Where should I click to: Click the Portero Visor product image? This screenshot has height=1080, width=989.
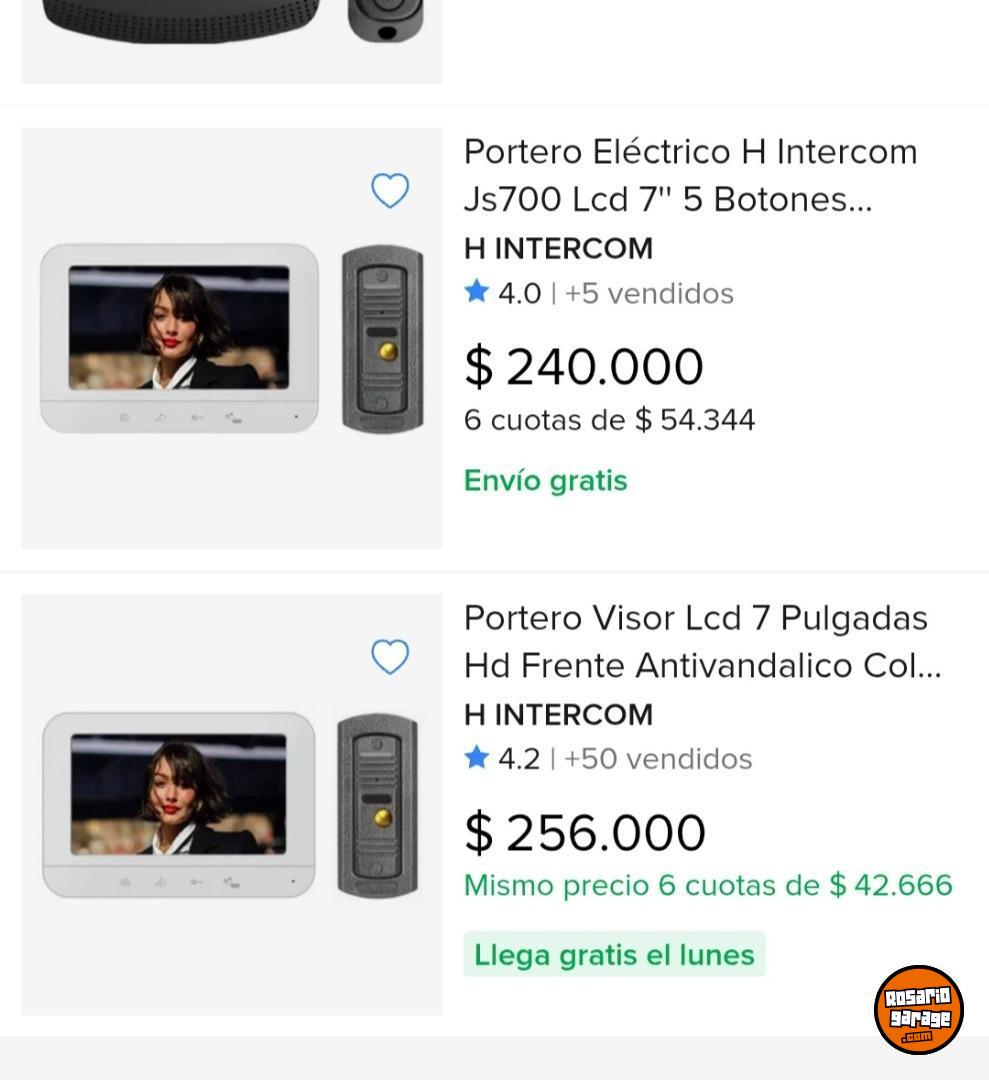[x=231, y=805]
